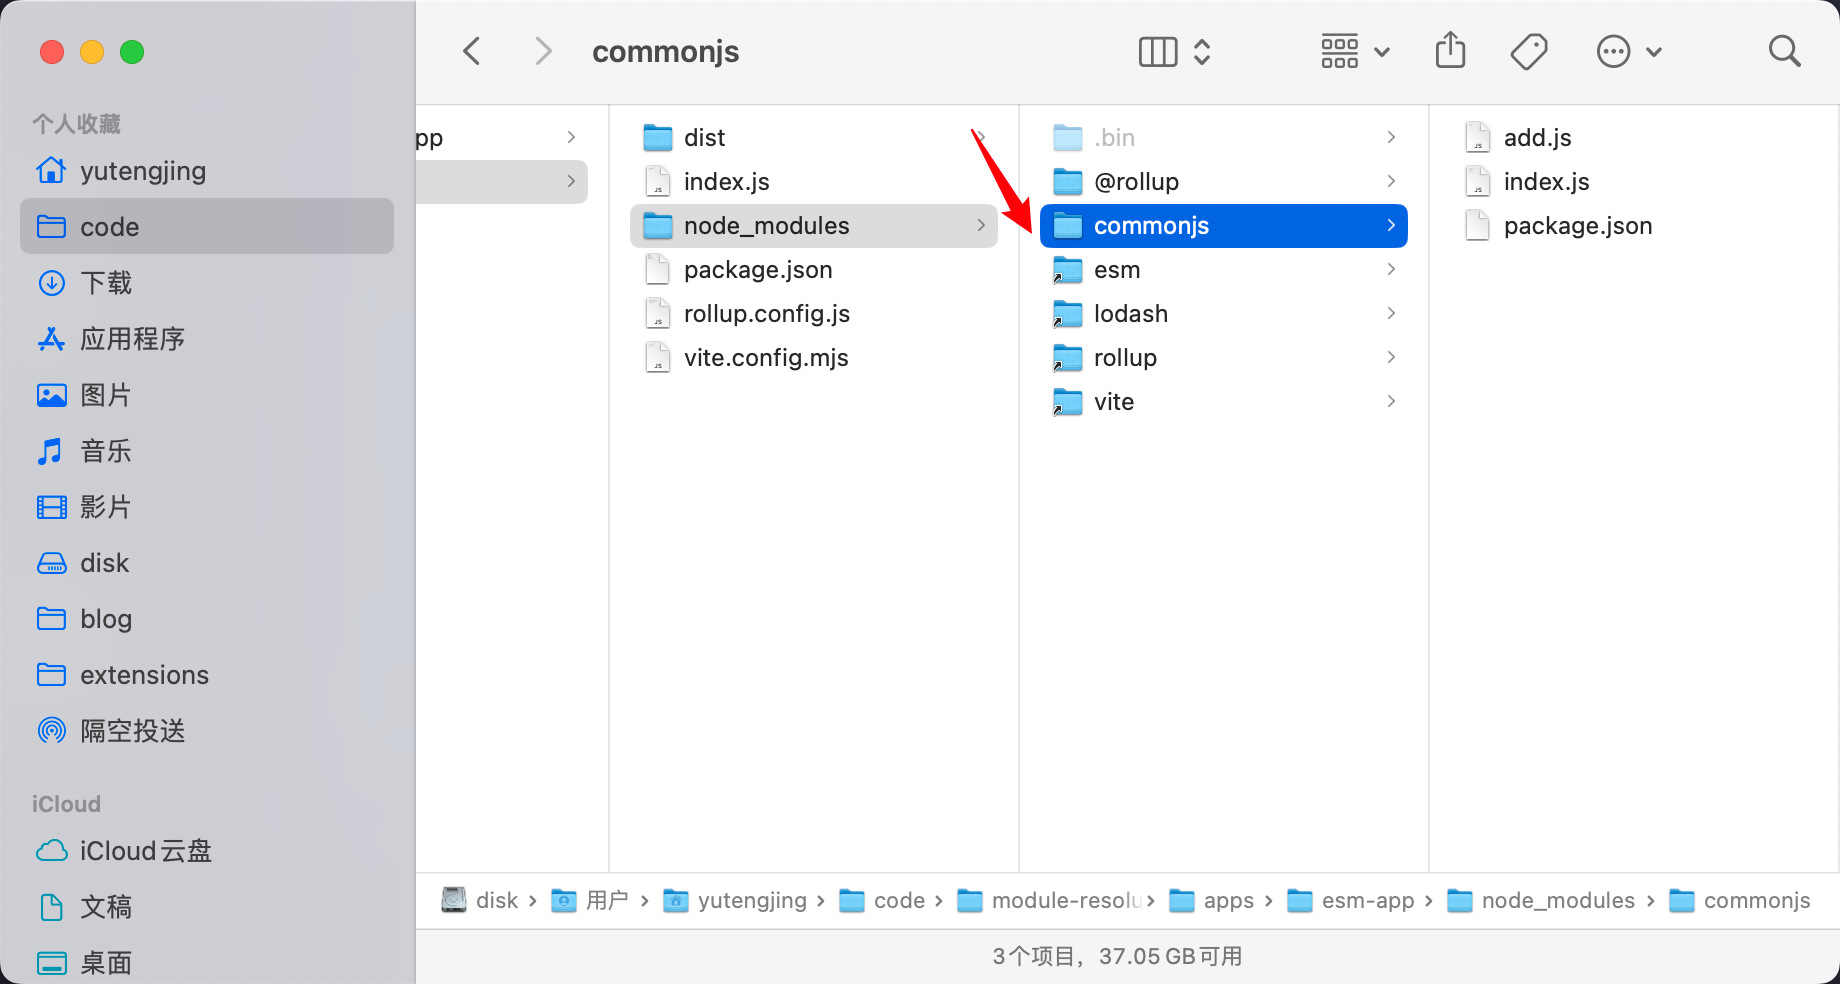Open the Share icon in the toolbar
This screenshot has width=1840, height=984.
pos(1450,50)
